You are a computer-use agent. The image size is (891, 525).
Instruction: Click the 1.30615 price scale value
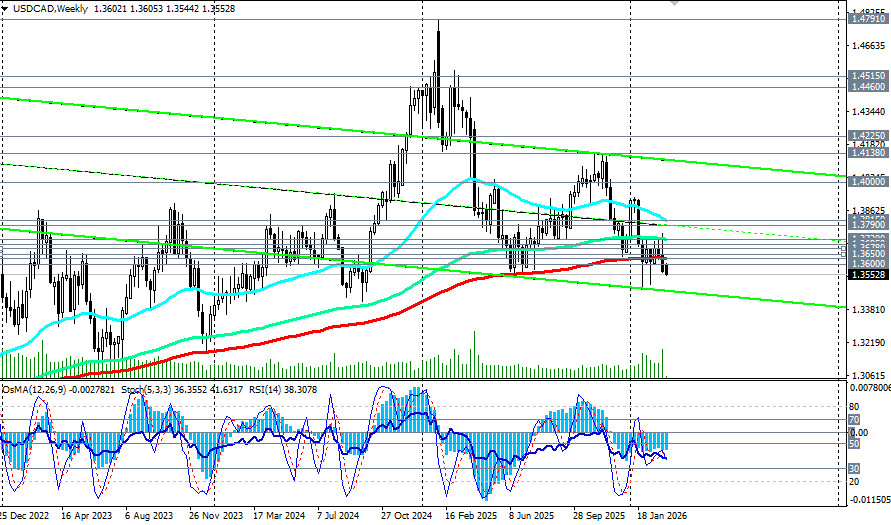tap(869, 376)
